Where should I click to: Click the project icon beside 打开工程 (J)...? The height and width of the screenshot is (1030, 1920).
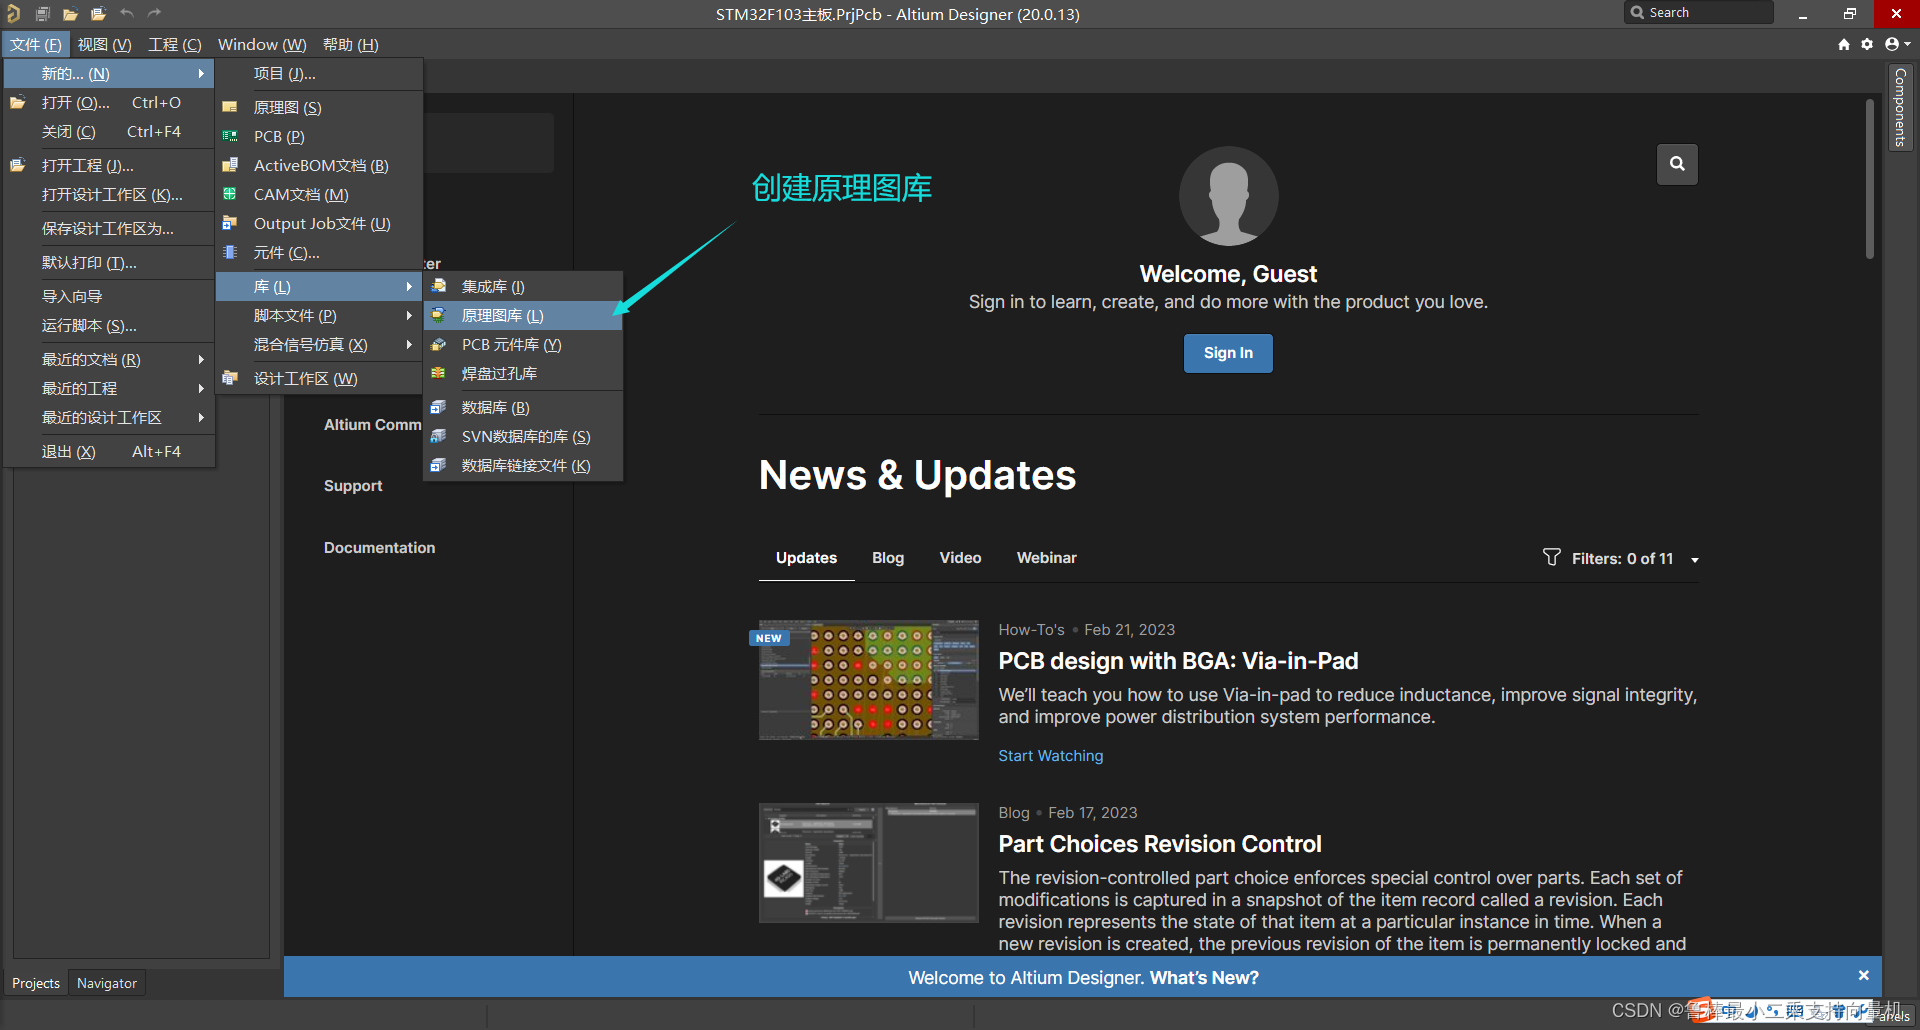point(18,165)
